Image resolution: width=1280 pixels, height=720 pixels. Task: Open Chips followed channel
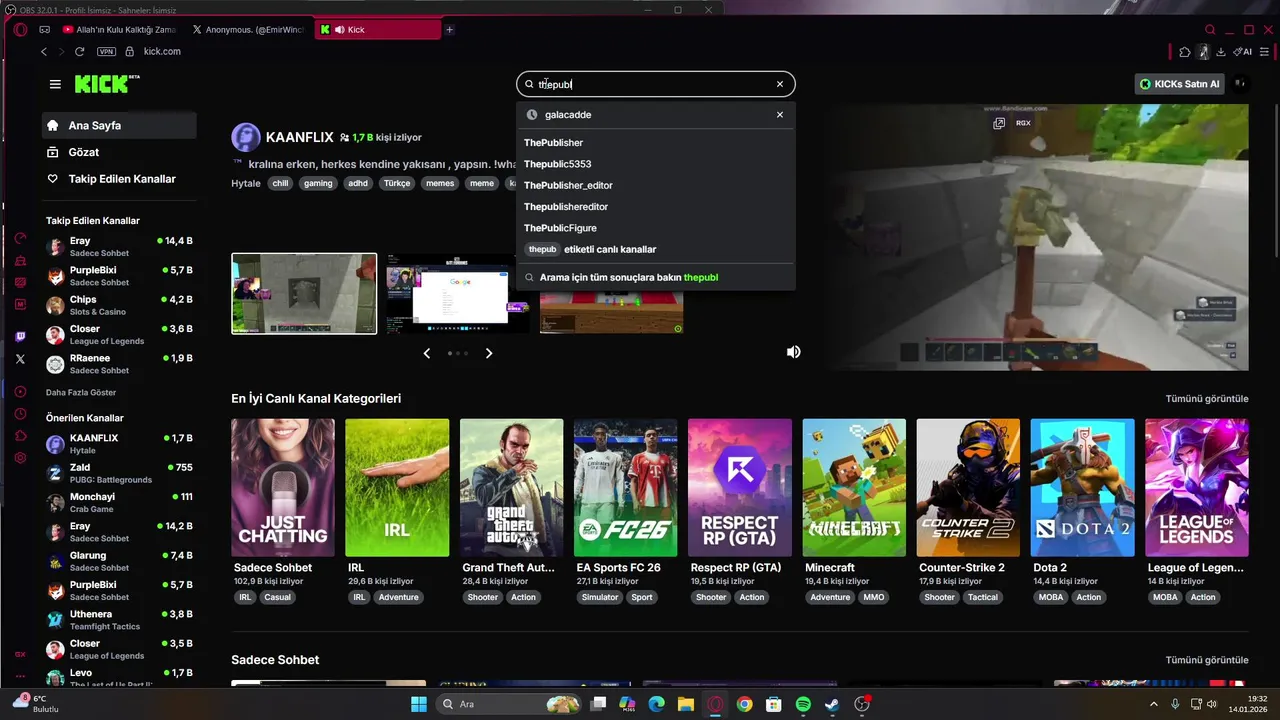pyautogui.click(x=120, y=305)
